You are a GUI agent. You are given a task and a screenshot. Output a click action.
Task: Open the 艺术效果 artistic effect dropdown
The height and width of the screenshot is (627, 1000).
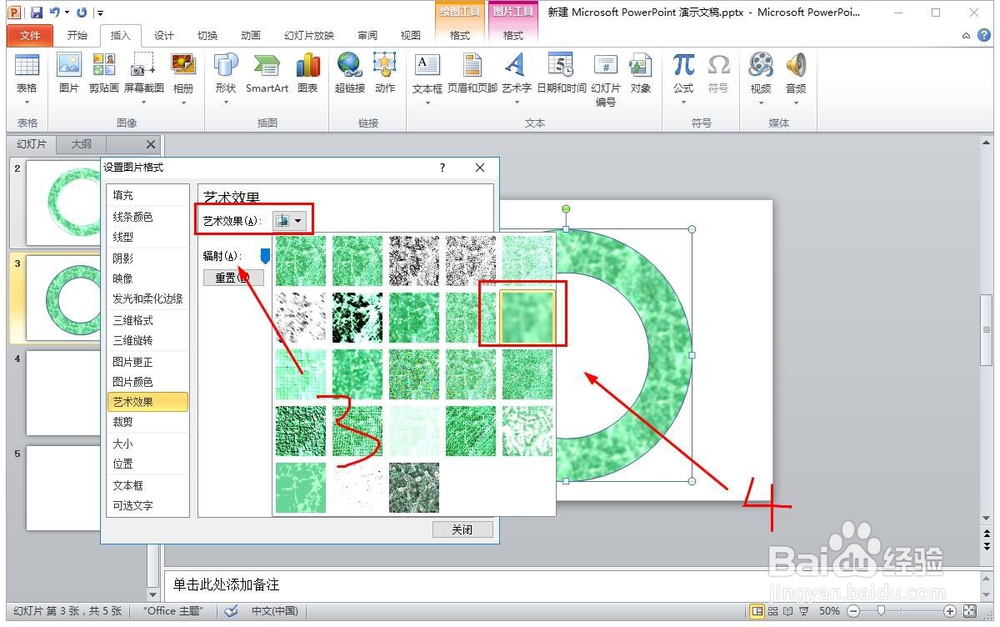290,218
